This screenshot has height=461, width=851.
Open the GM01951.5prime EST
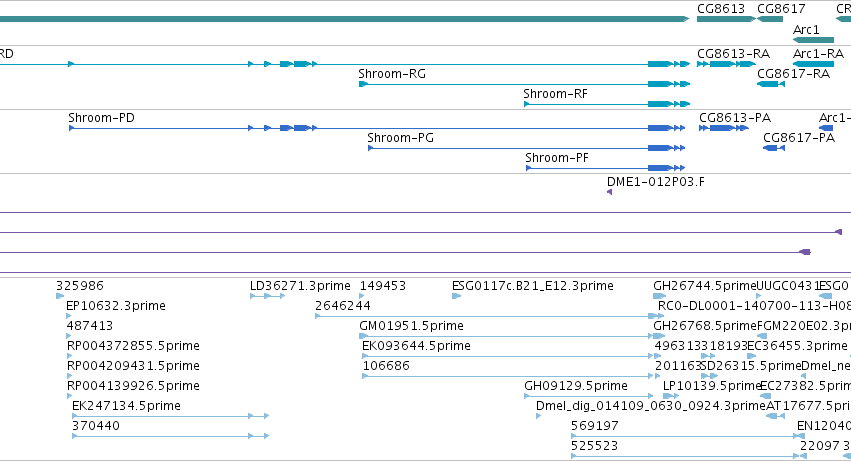[x=411, y=326]
